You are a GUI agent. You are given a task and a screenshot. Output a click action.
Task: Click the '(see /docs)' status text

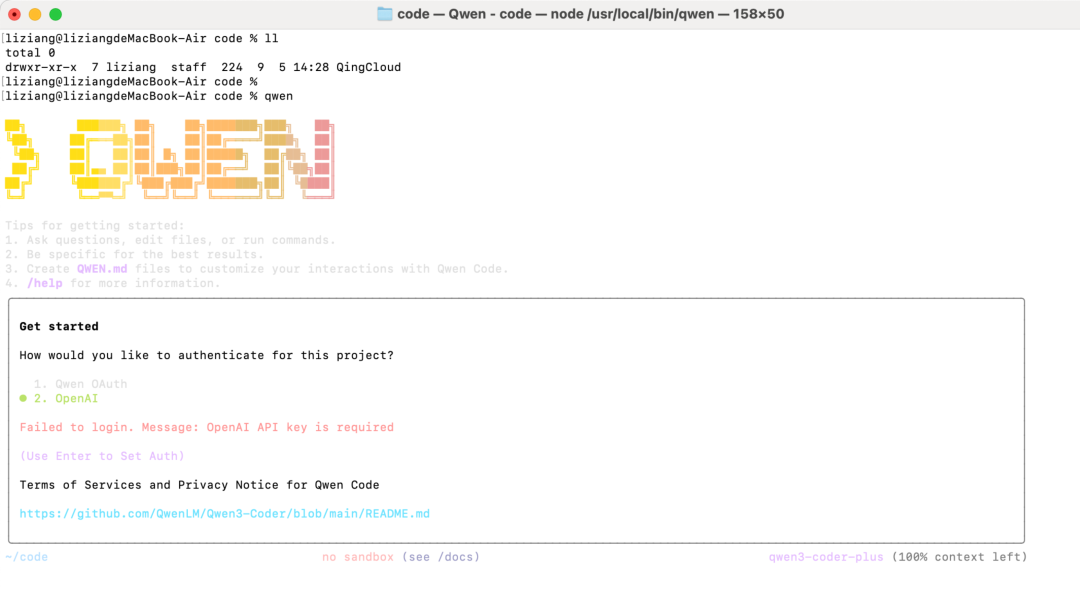tap(441, 556)
